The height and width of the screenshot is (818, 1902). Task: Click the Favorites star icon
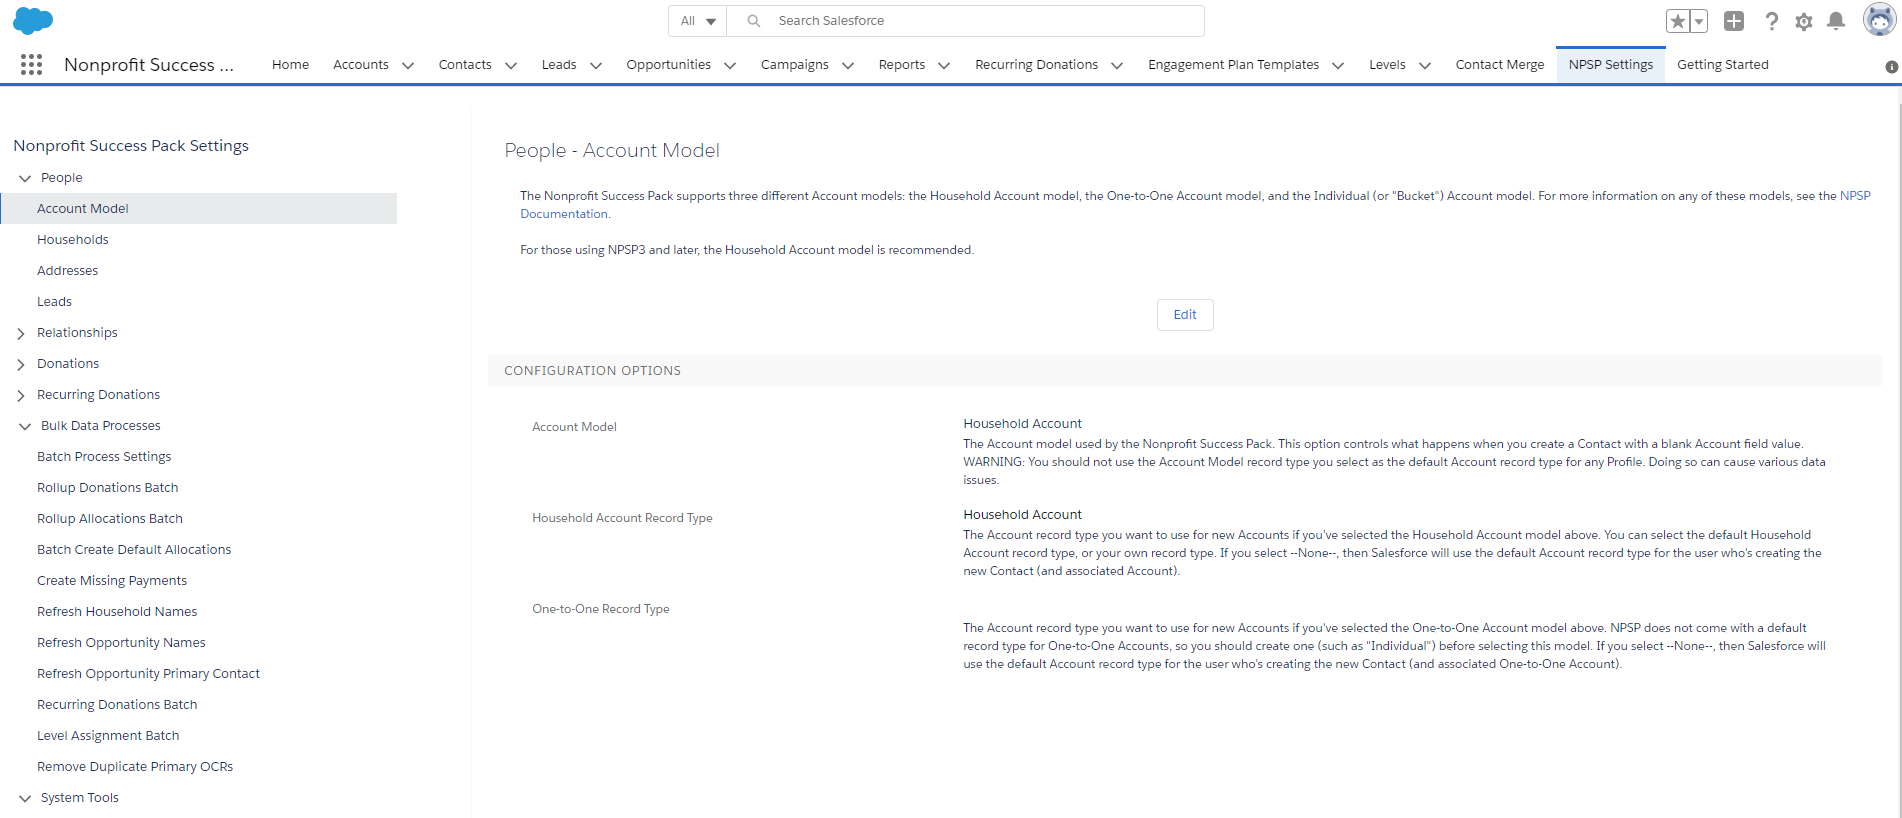pyautogui.click(x=1678, y=21)
